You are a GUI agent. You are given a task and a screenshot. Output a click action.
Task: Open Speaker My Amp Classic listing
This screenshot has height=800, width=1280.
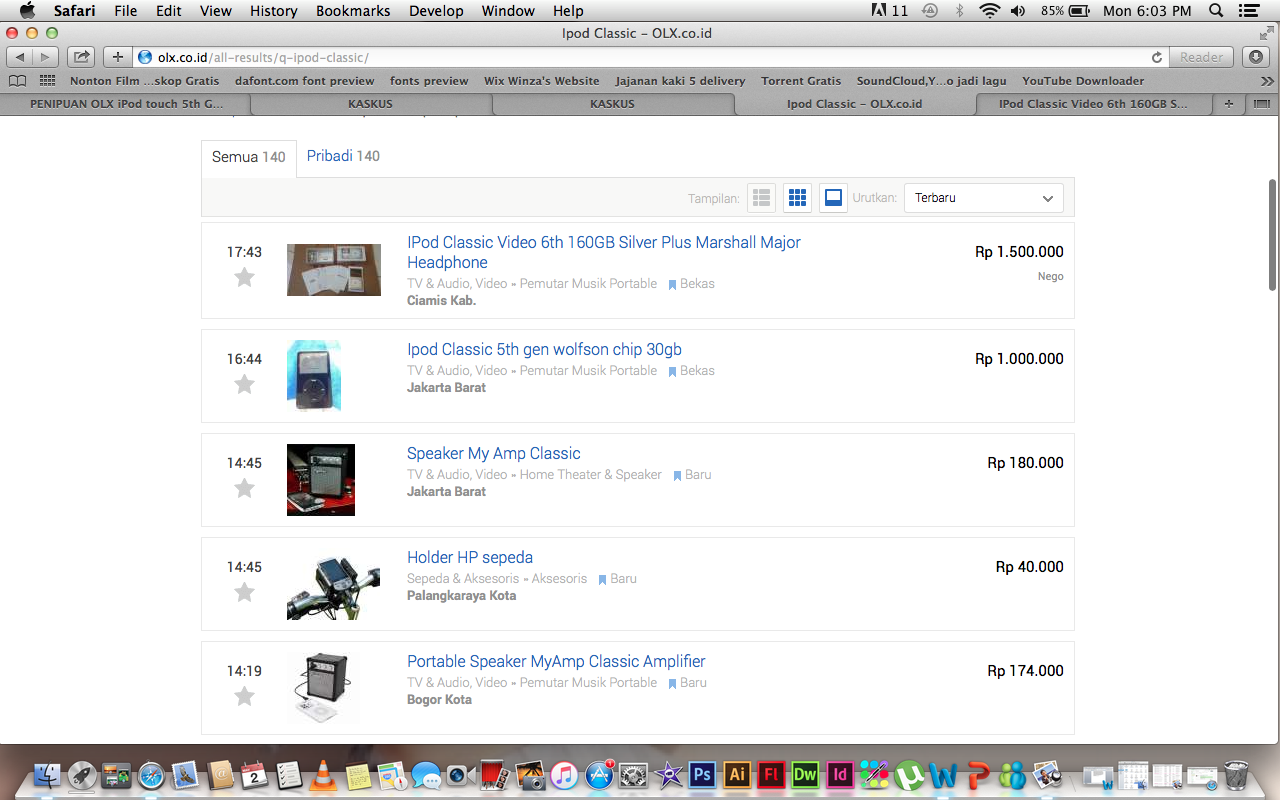[x=493, y=453]
